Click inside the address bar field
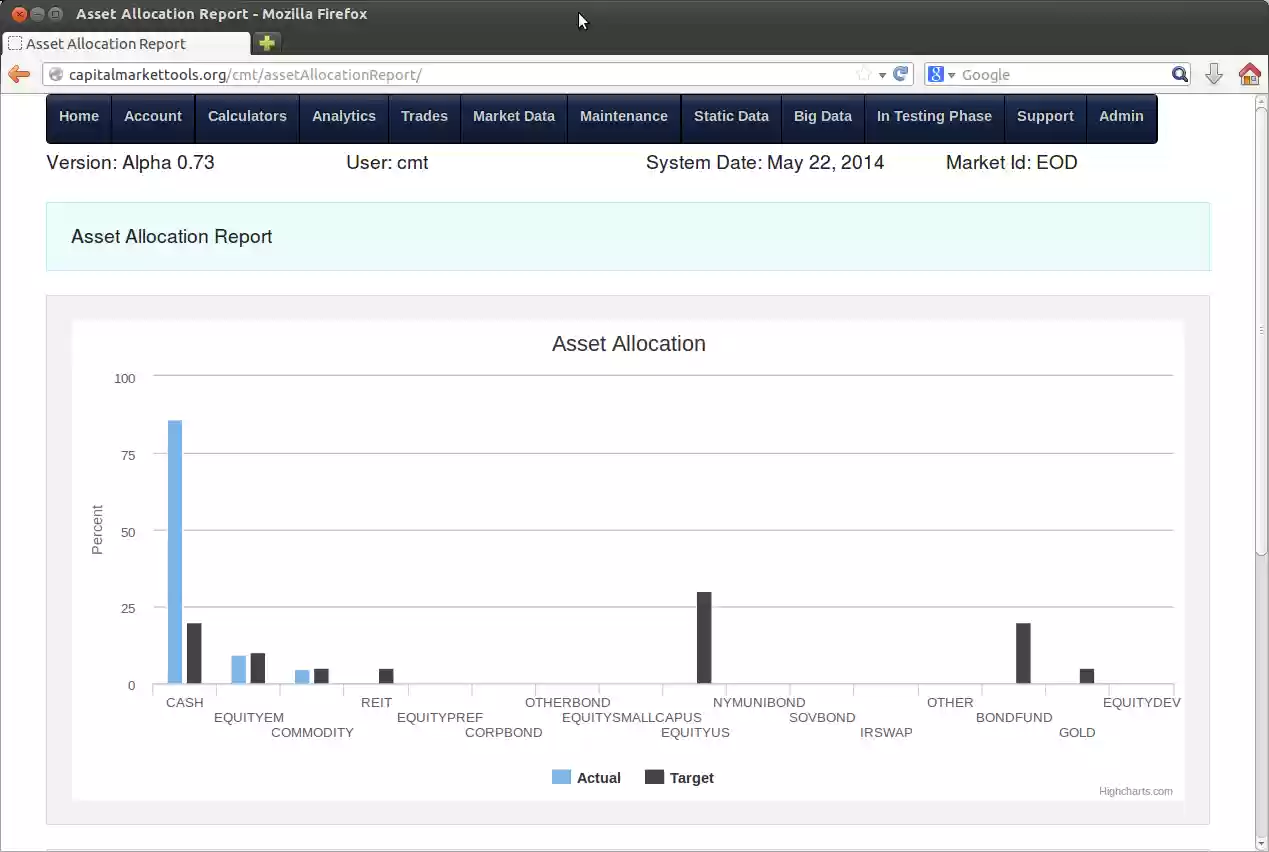1269x852 pixels. click(450, 74)
